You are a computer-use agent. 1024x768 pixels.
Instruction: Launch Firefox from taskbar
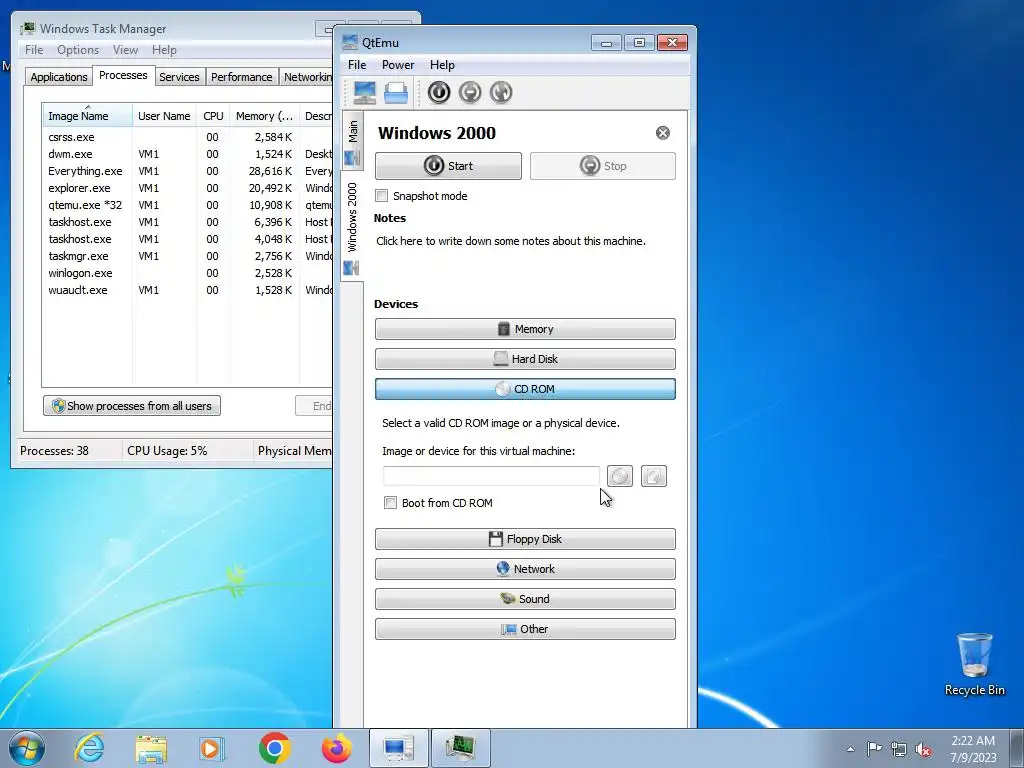(336, 748)
